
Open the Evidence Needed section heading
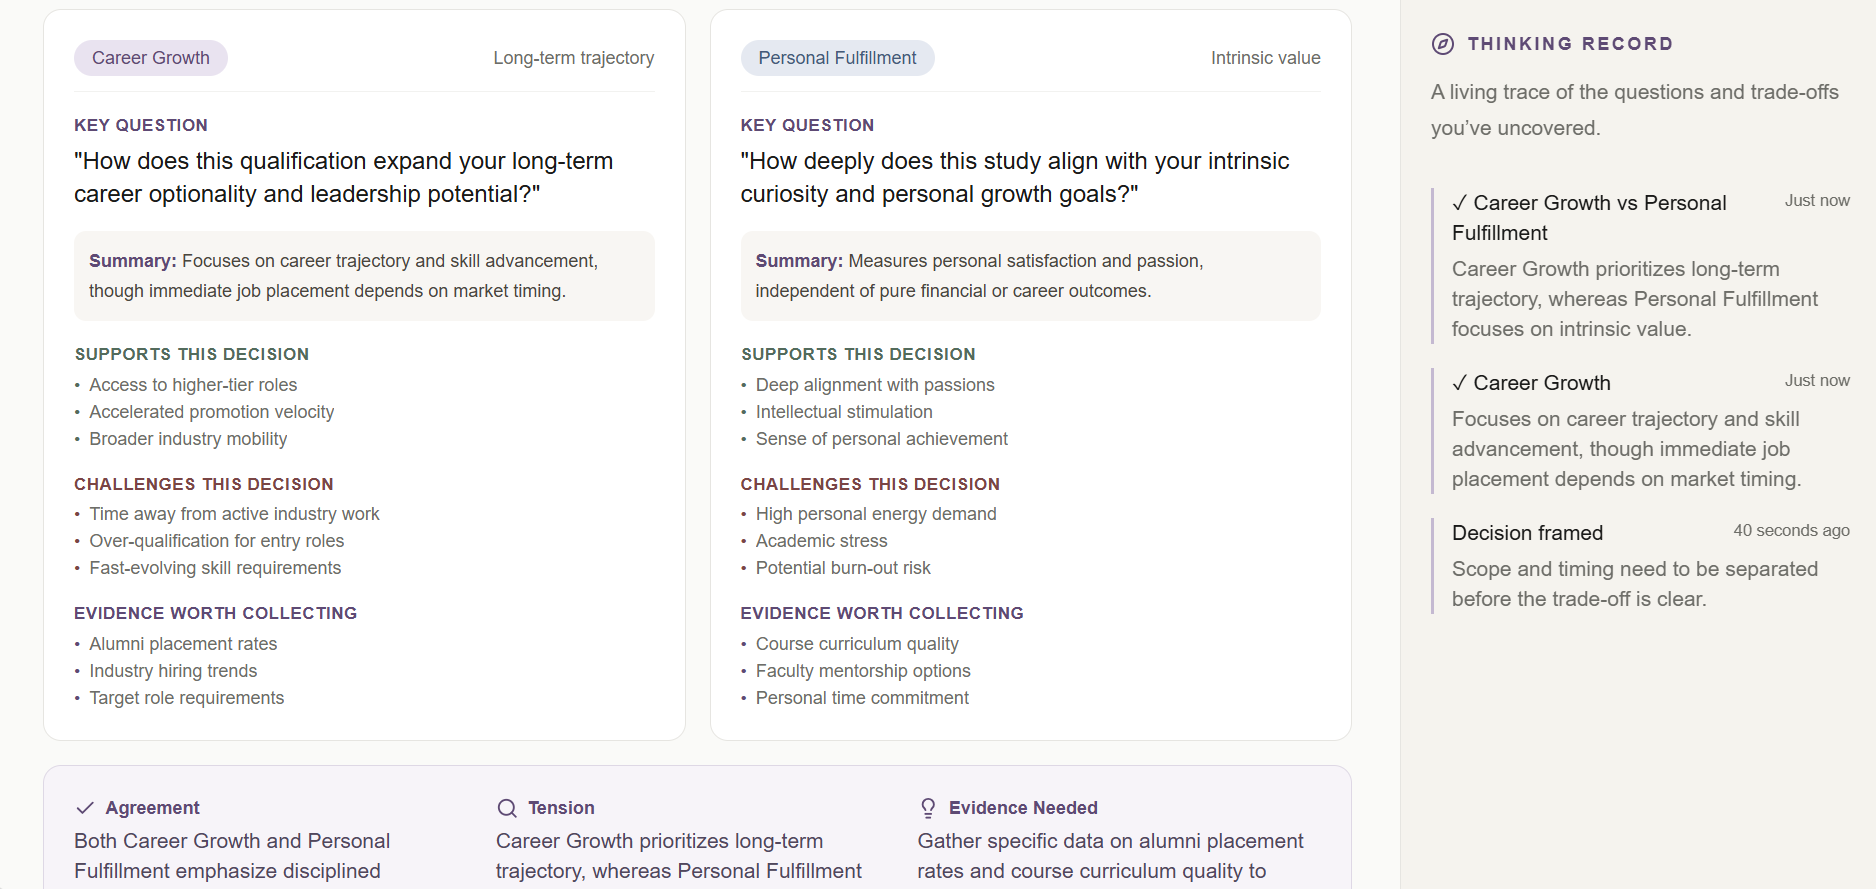click(x=1023, y=808)
